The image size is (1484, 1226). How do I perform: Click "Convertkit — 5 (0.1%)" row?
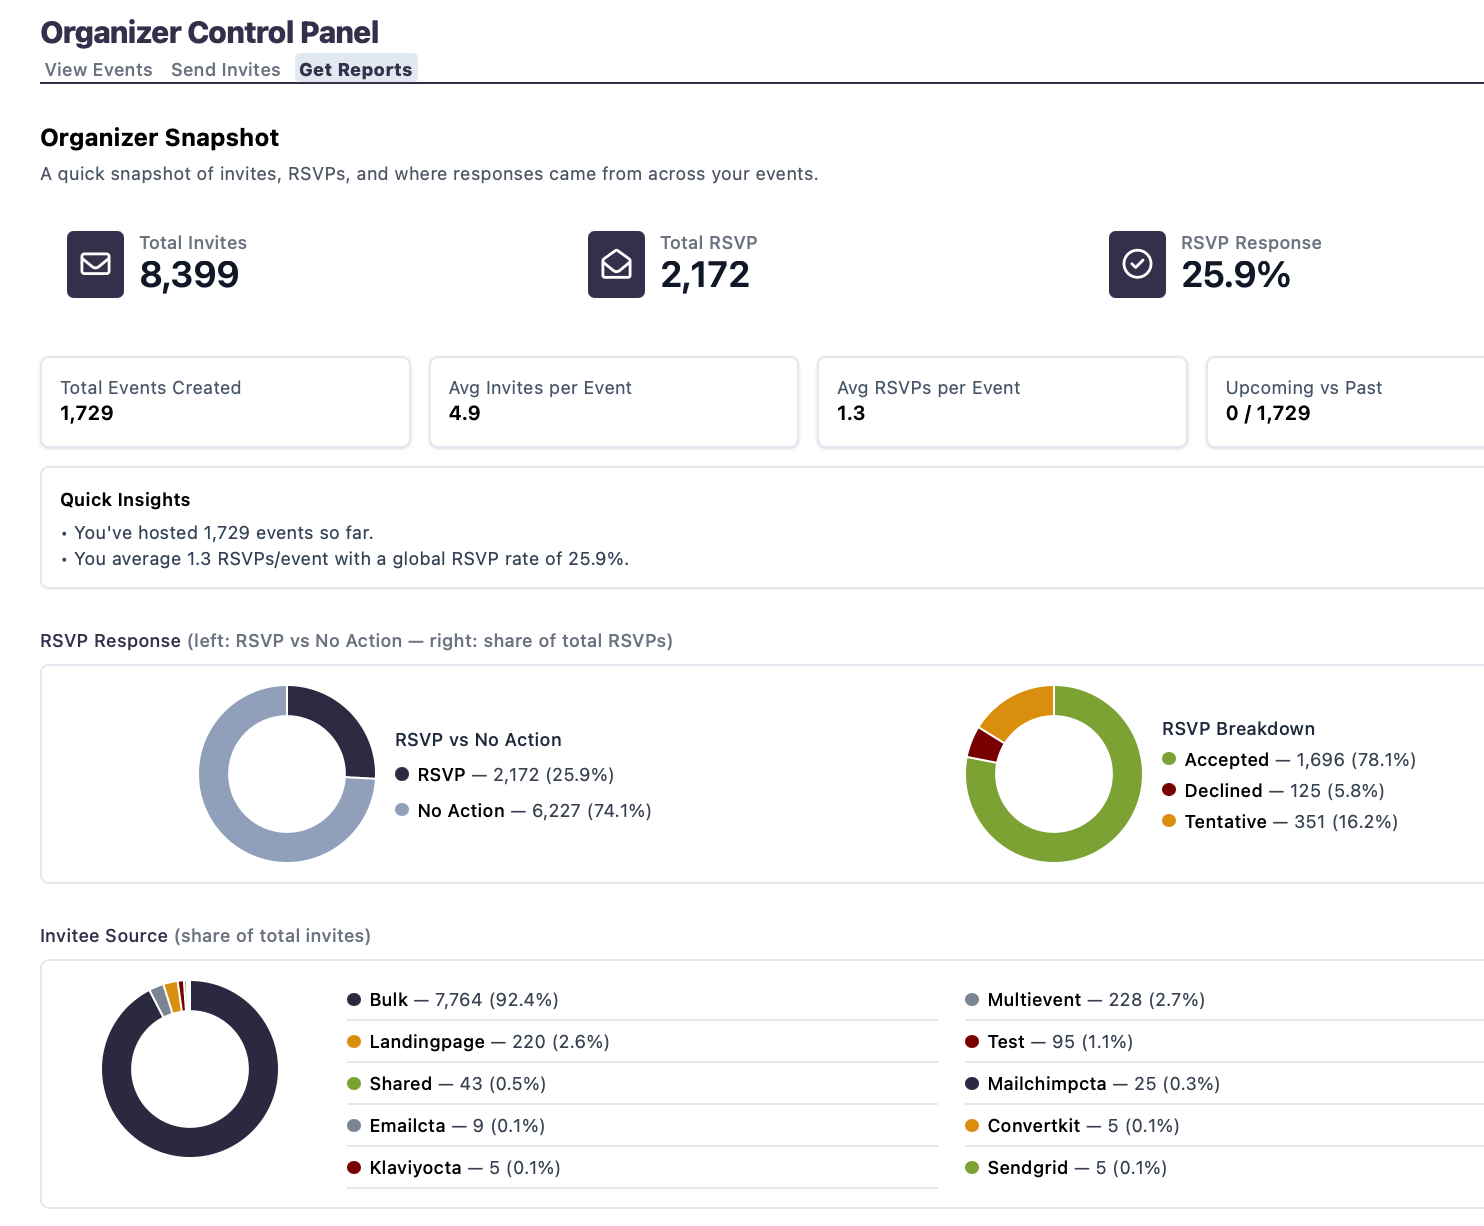(x=1224, y=1125)
